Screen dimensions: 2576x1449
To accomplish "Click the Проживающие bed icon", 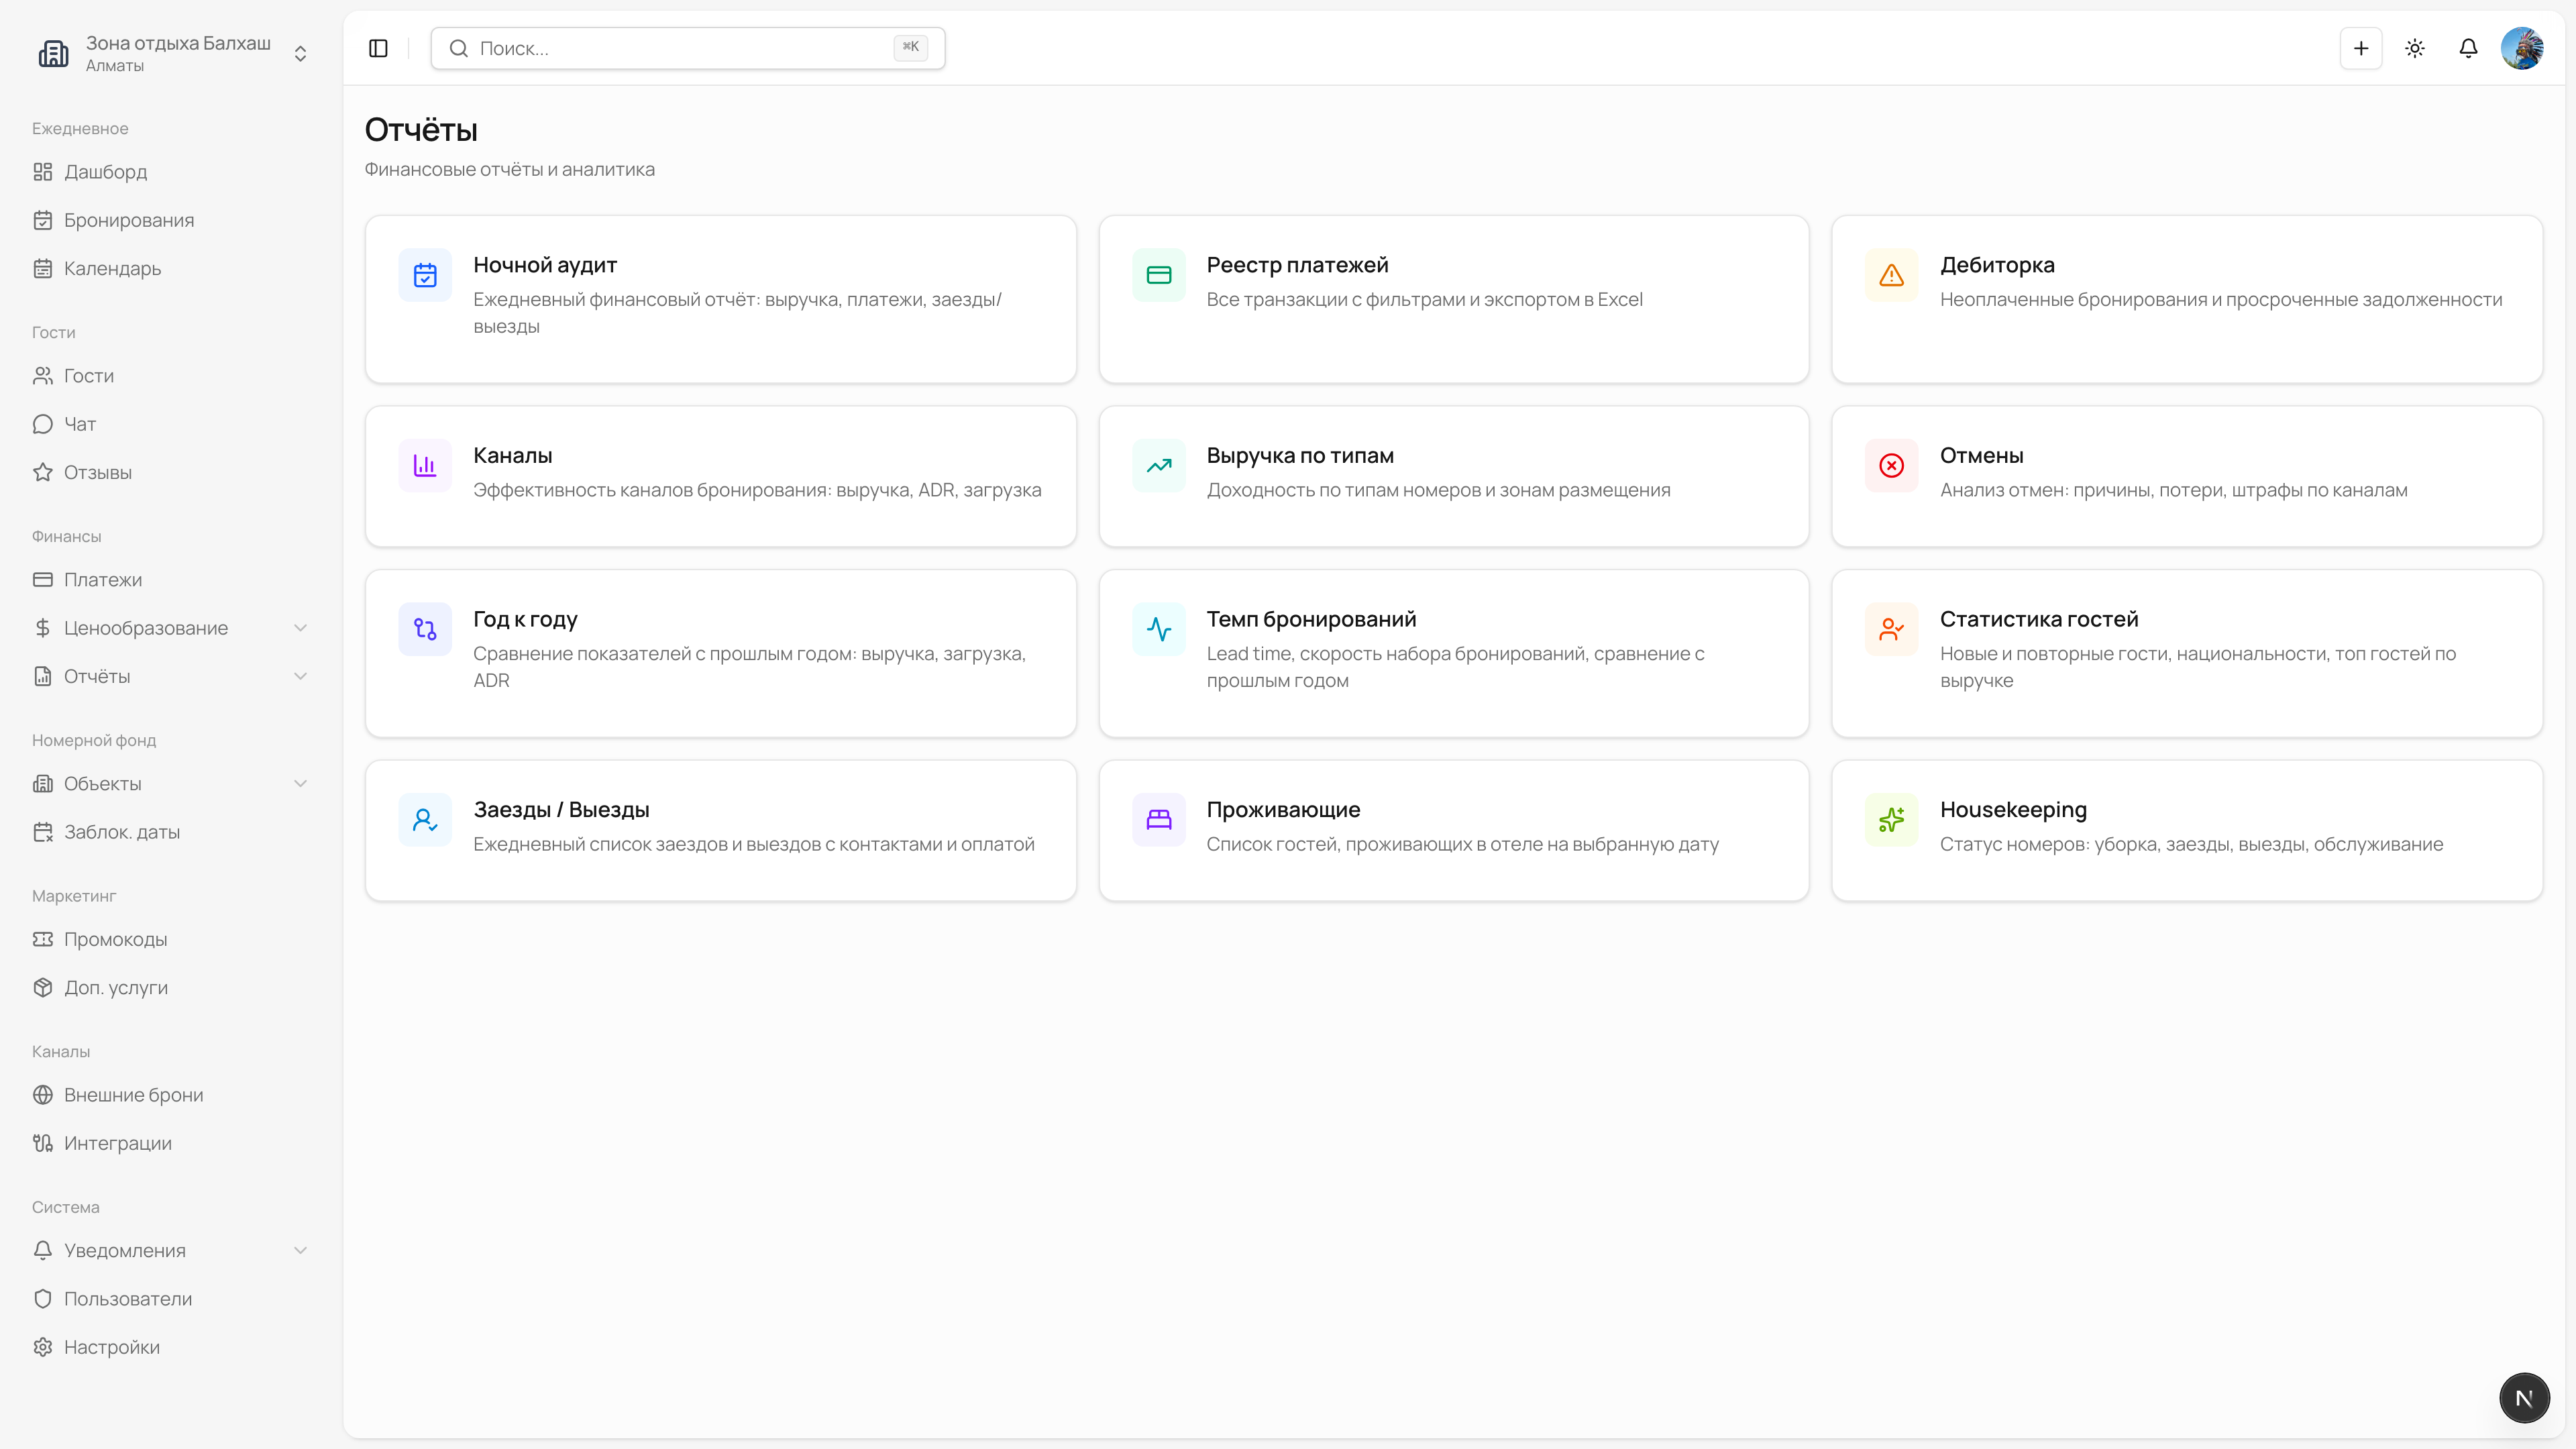I will (x=1158, y=820).
